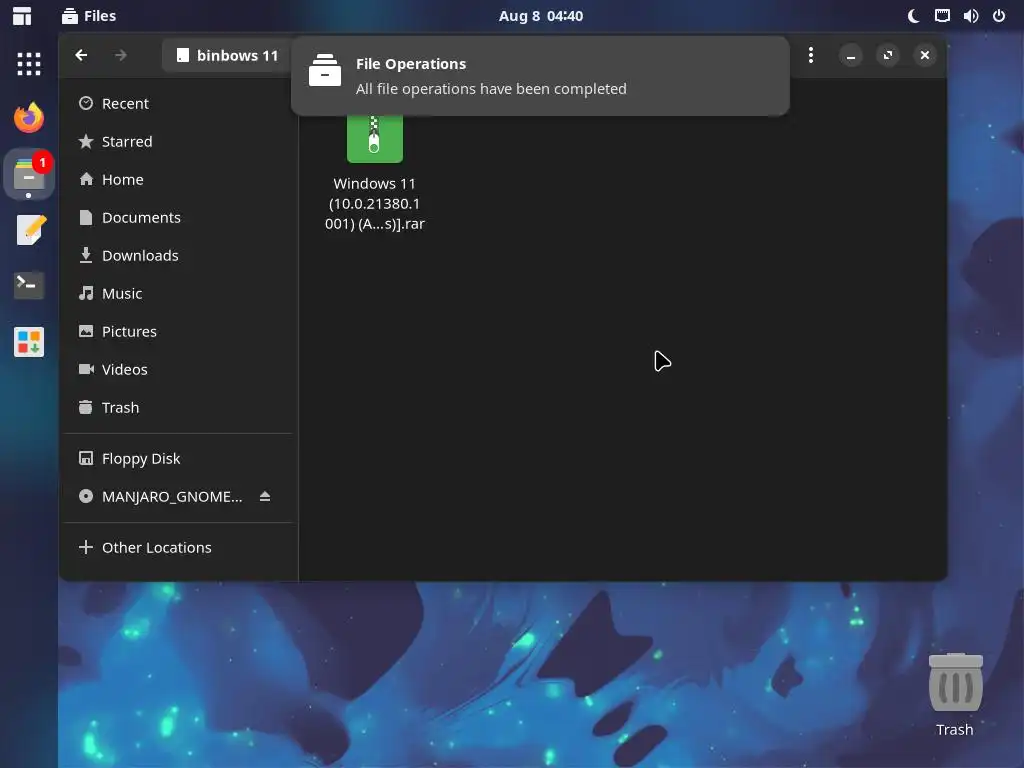Open the three-dot menu in Files
1024x768 pixels.
tap(810, 56)
